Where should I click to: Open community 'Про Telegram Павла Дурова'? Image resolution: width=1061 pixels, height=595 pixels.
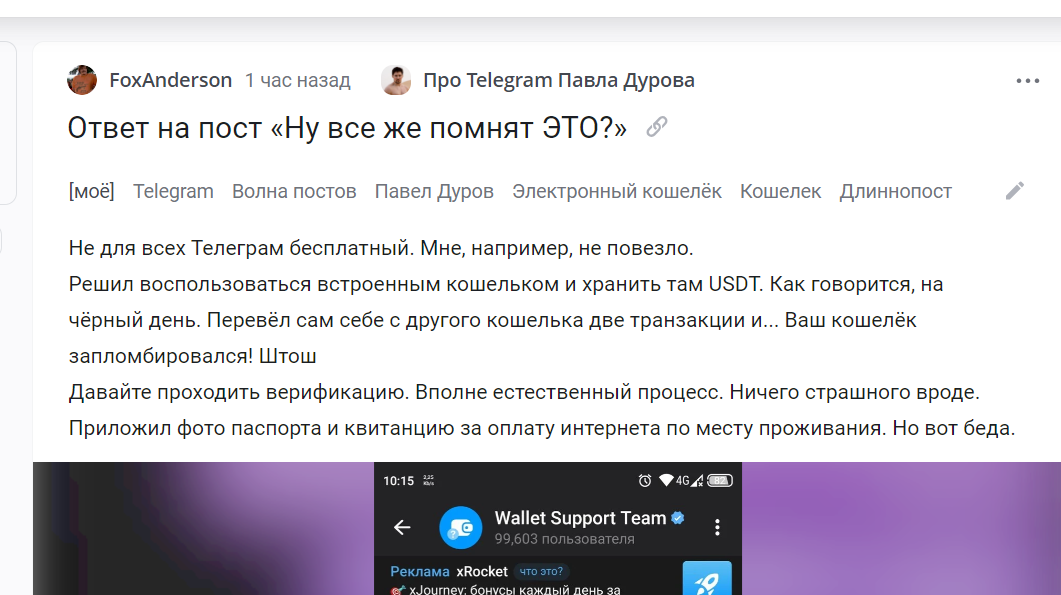point(559,80)
